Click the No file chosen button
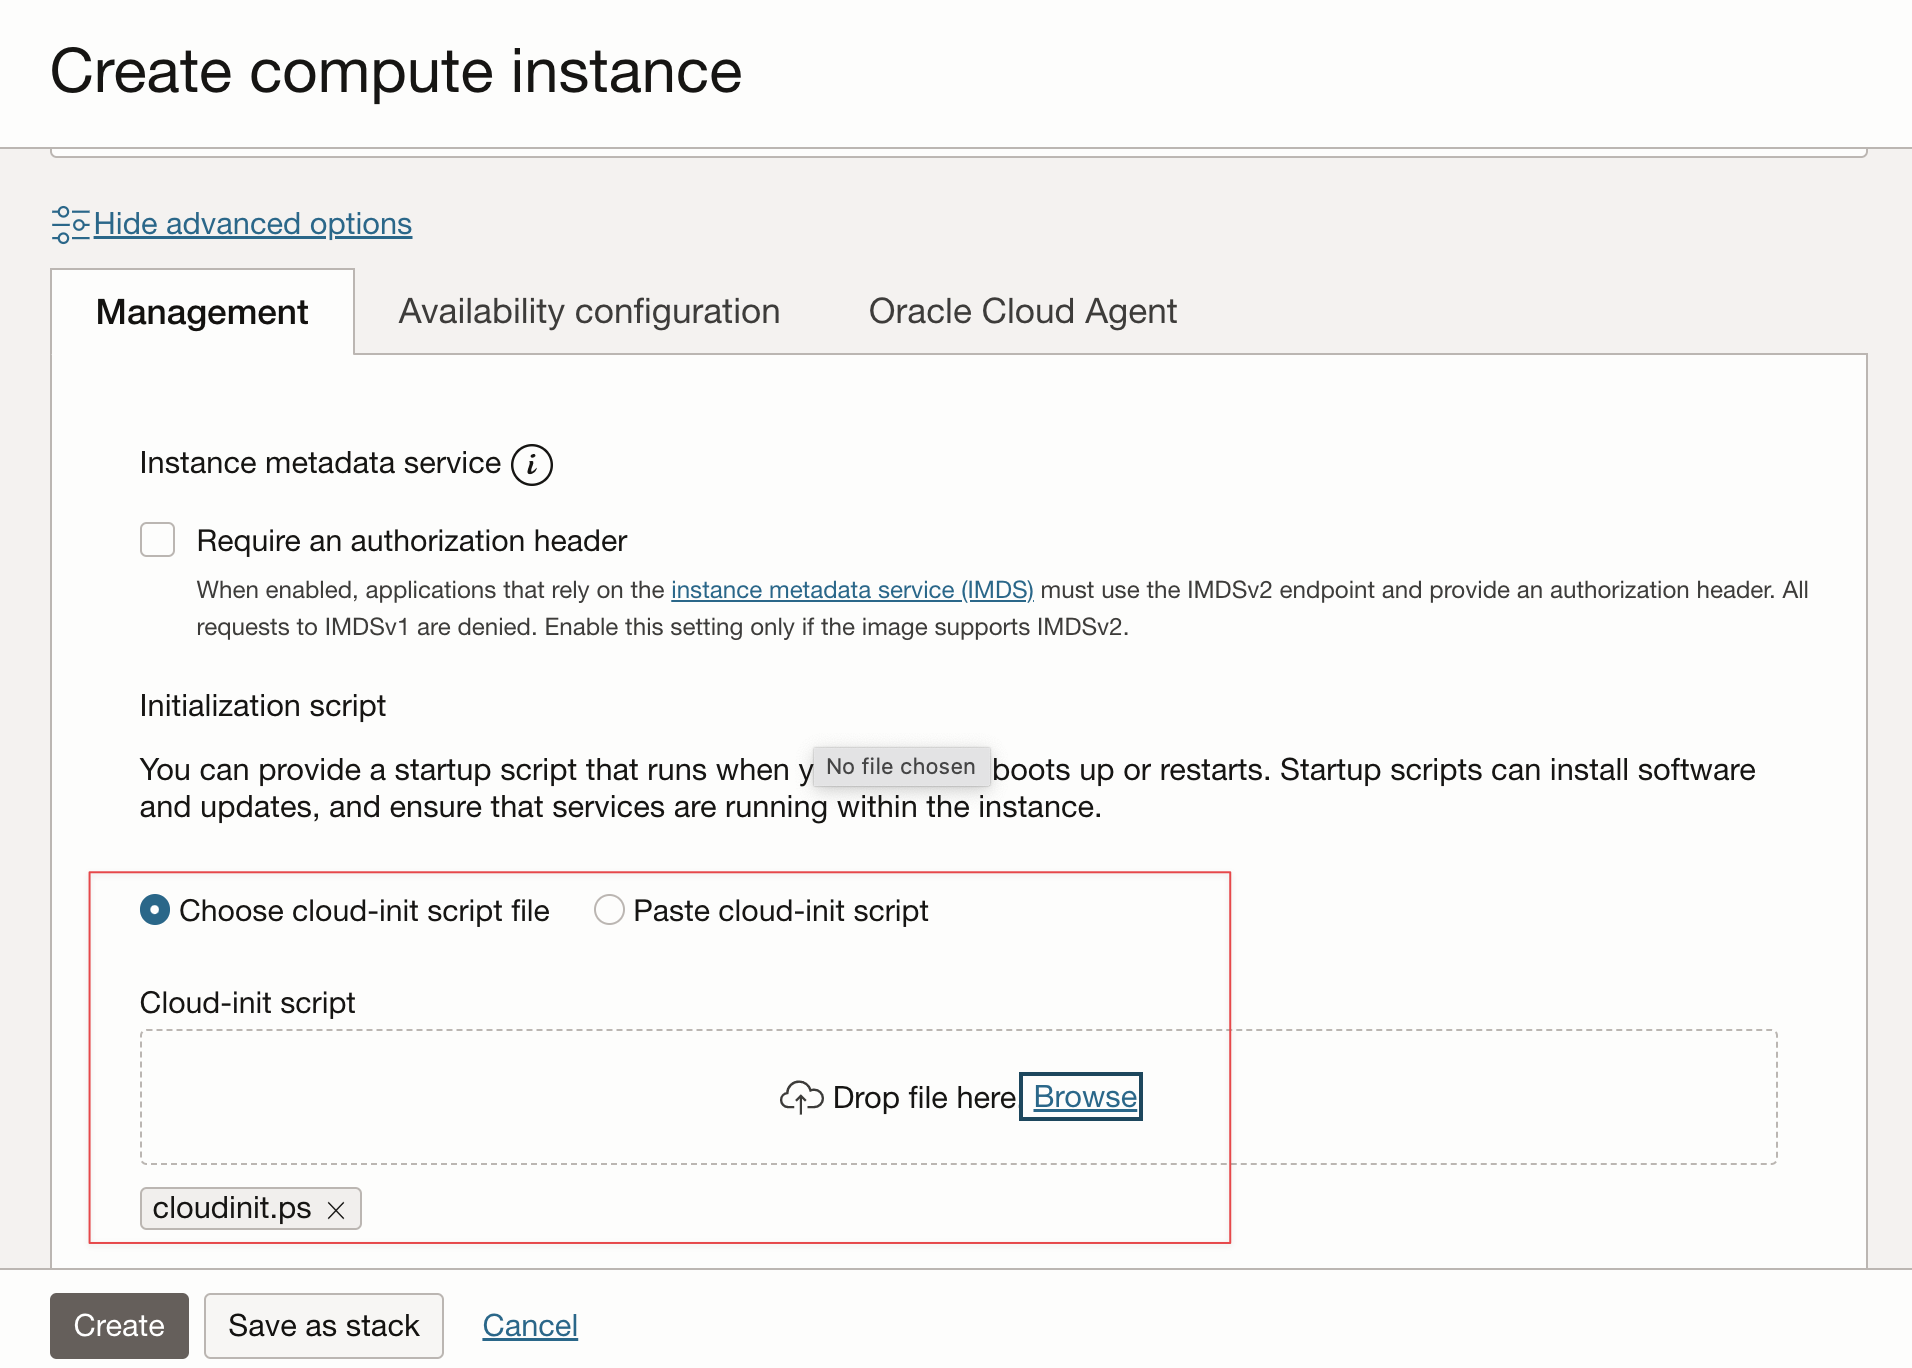The height and width of the screenshot is (1368, 1912). click(x=900, y=766)
